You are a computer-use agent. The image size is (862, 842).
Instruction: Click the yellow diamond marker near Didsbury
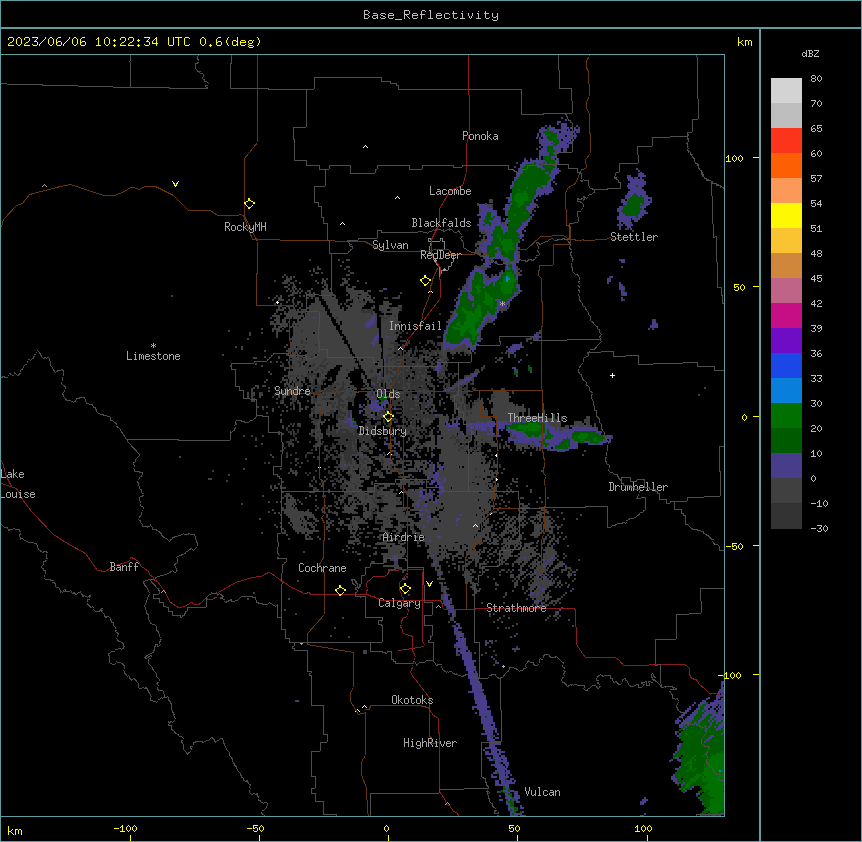[x=388, y=417]
